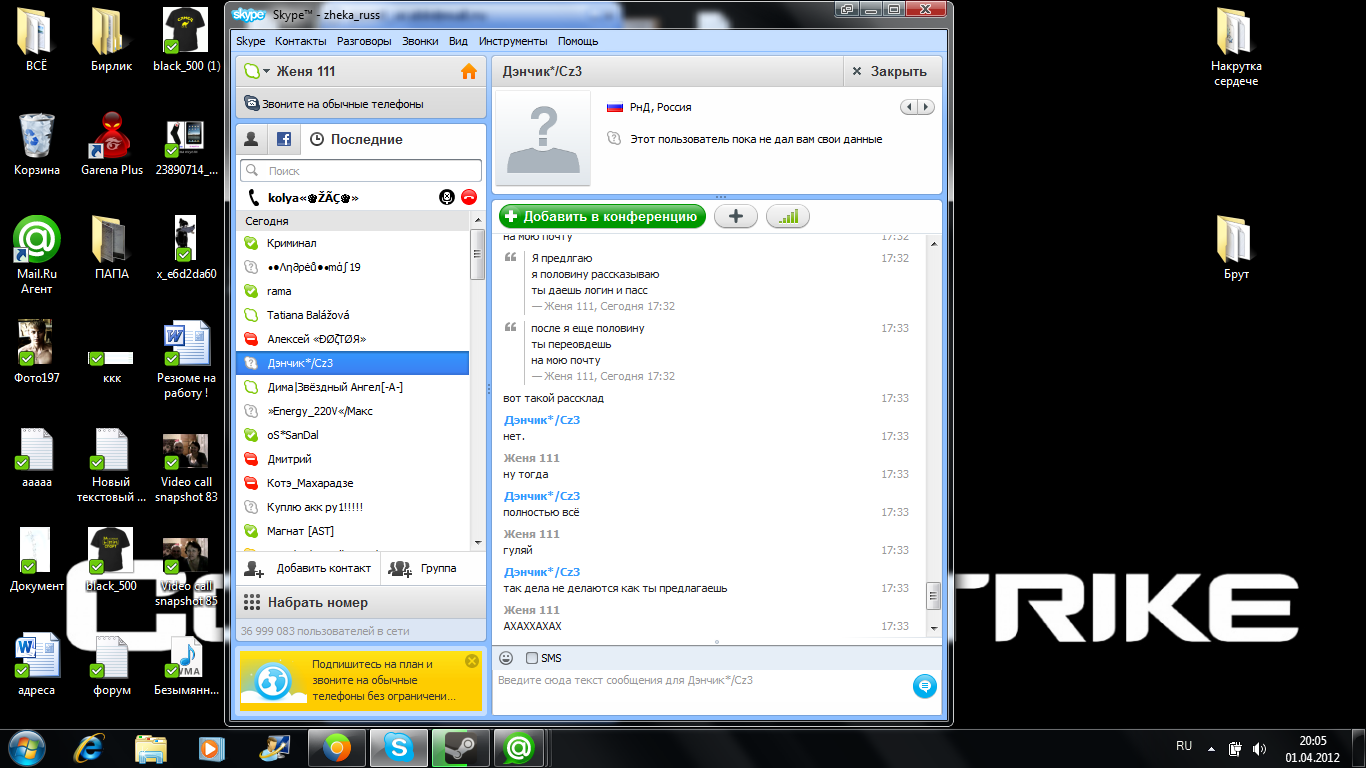The height and width of the screenshot is (768, 1366).
Task: Open the call quality signal bars button
Action: pos(788,216)
